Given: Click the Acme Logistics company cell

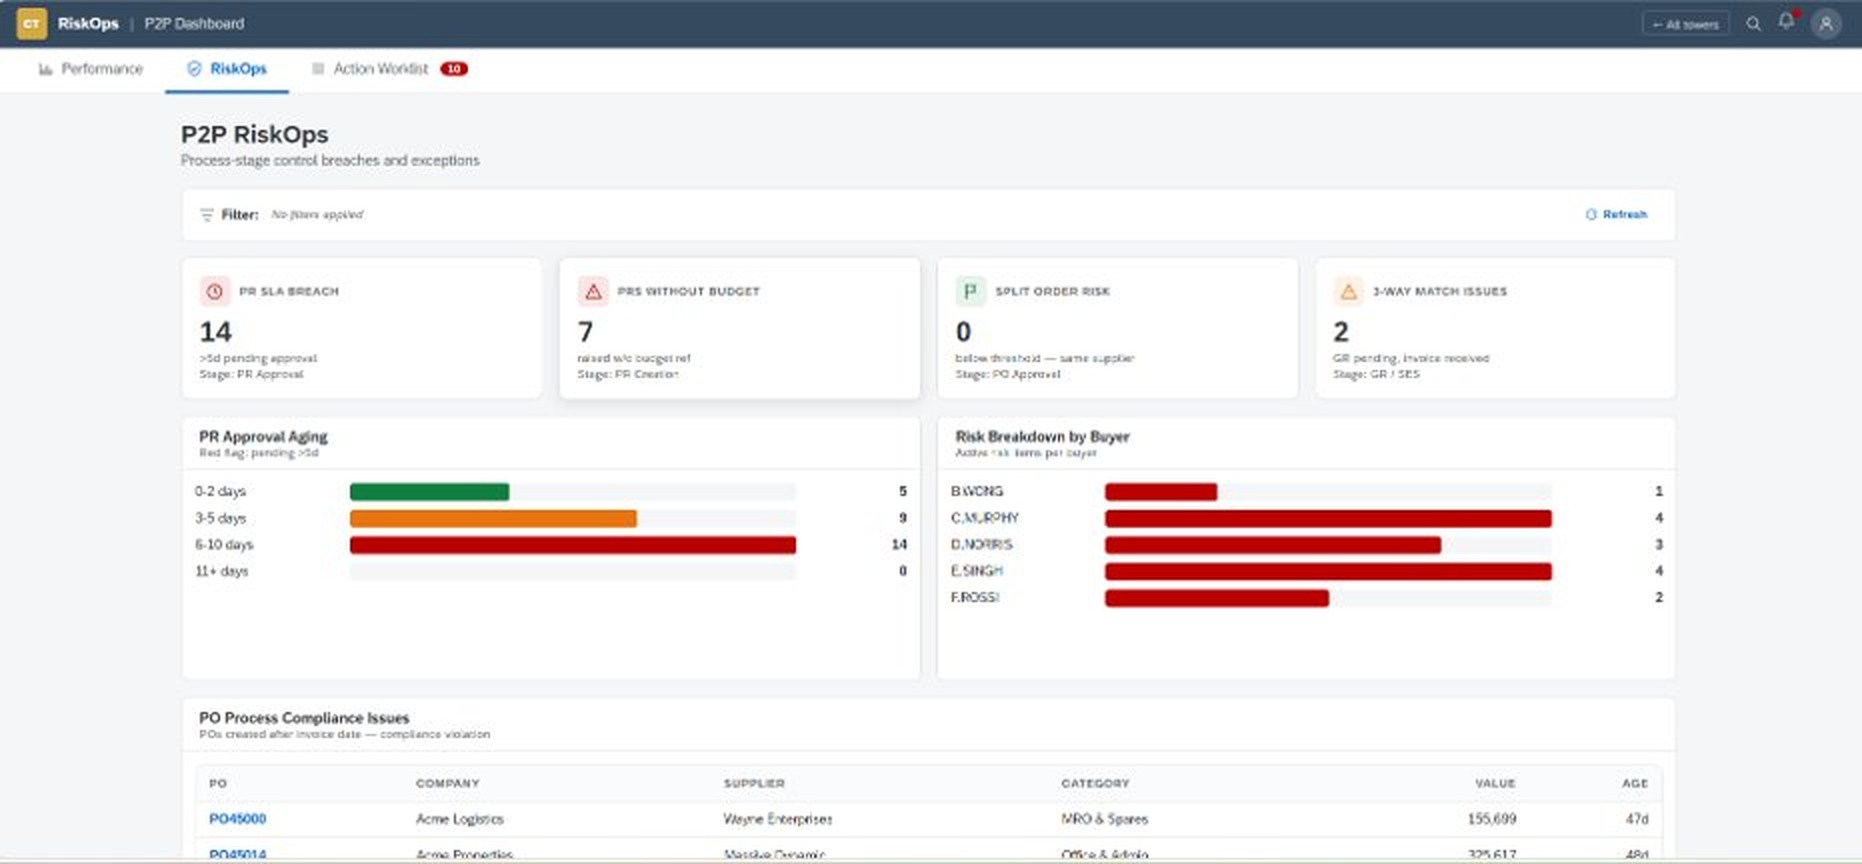Looking at the screenshot, I should click(x=459, y=819).
